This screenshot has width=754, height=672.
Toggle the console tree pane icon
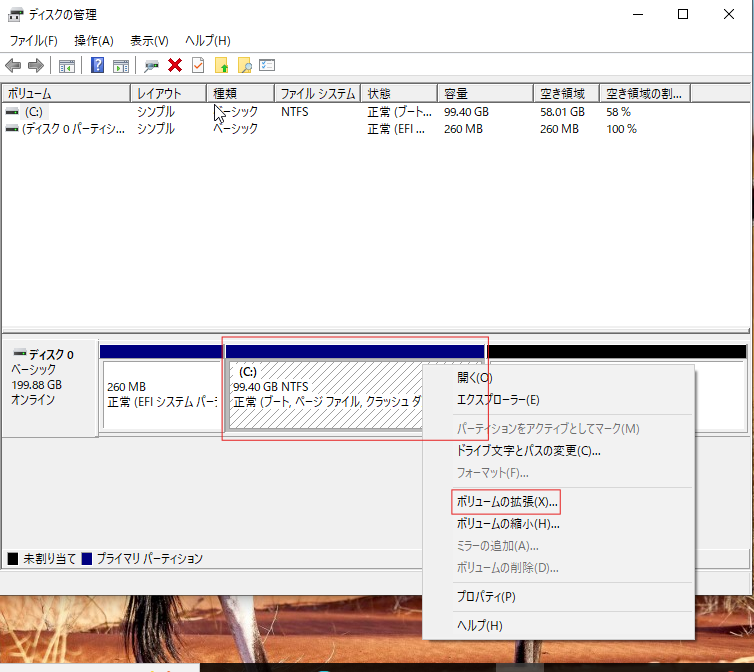[x=66, y=65]
